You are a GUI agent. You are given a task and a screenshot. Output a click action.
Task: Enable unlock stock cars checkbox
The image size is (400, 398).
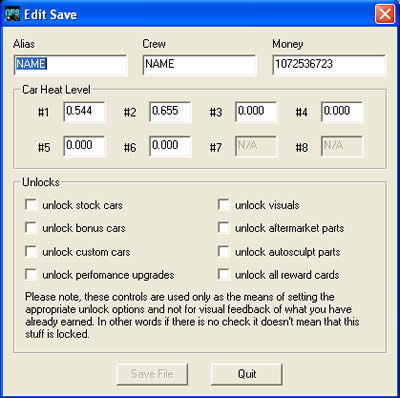point(31,205)
